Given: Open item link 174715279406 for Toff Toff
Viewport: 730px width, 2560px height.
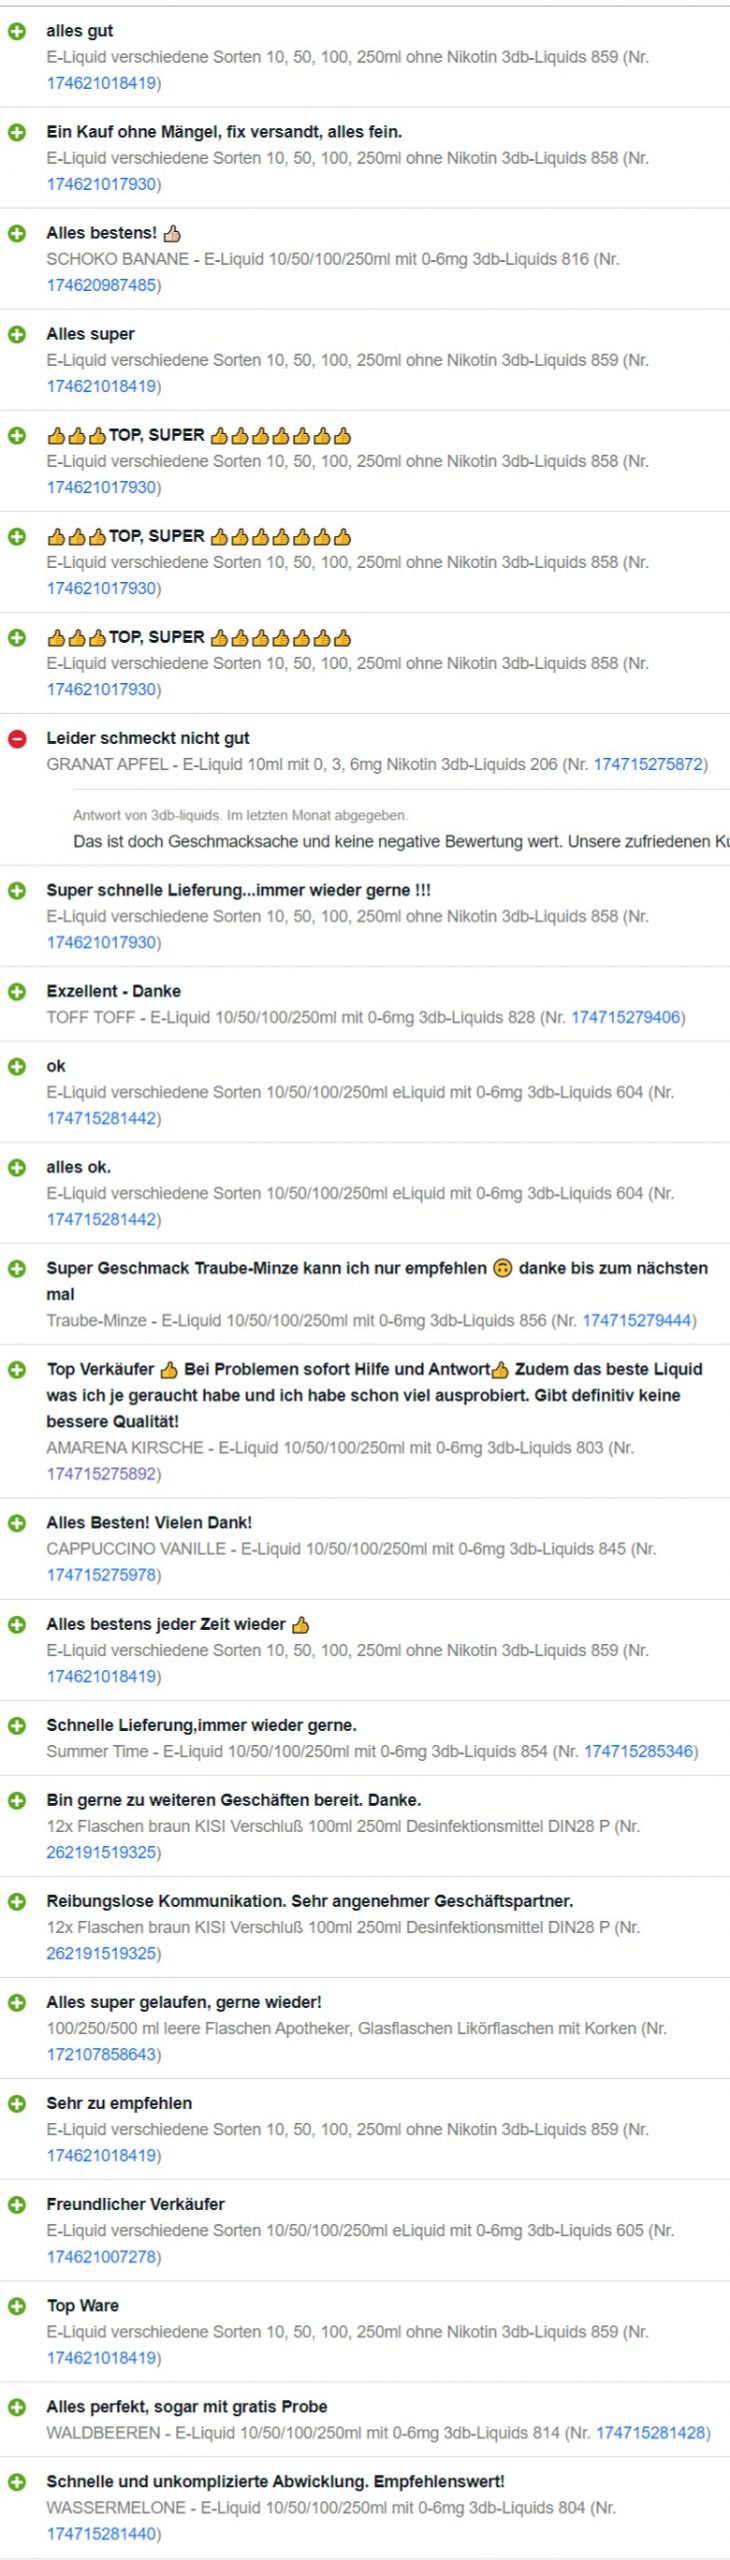Looking at the screenshot, I should click(625, 1018).
